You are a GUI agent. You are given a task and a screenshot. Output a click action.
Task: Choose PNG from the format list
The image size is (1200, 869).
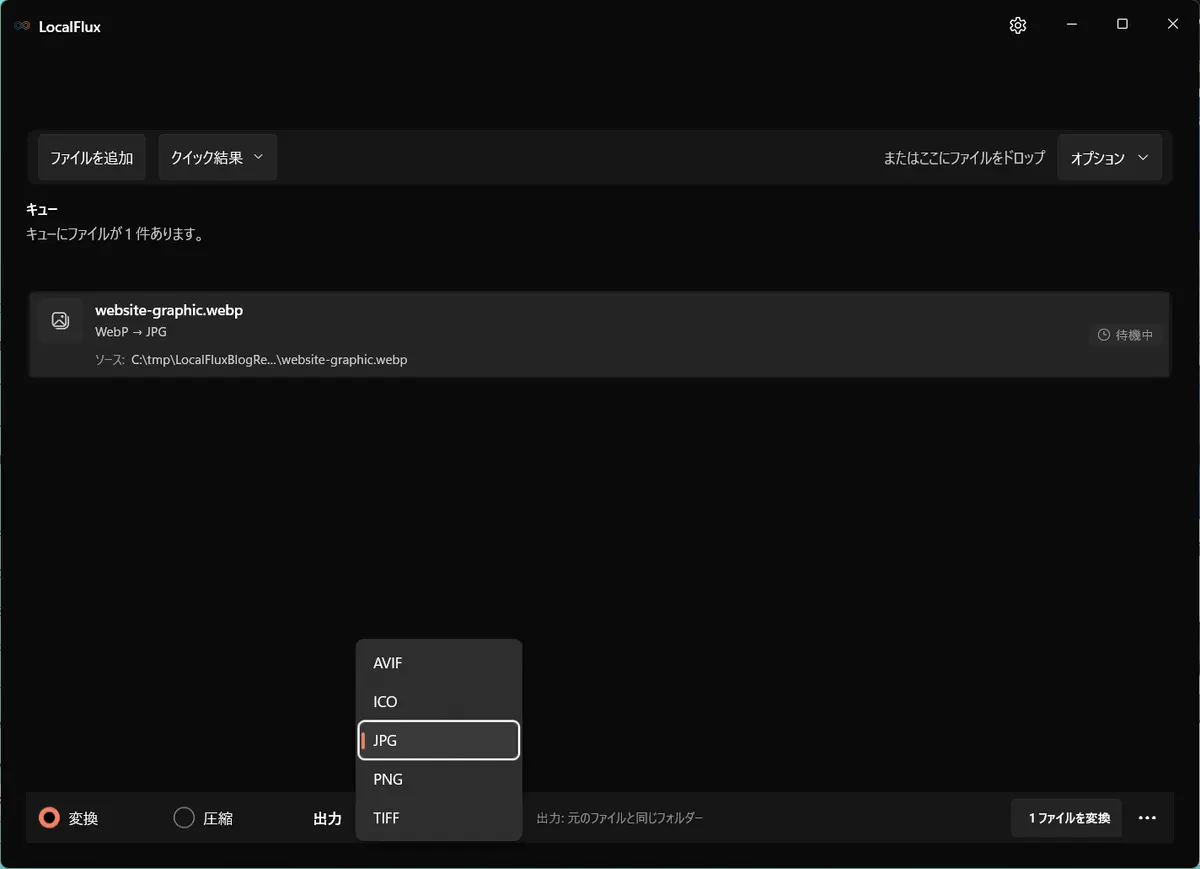[439, 779]
